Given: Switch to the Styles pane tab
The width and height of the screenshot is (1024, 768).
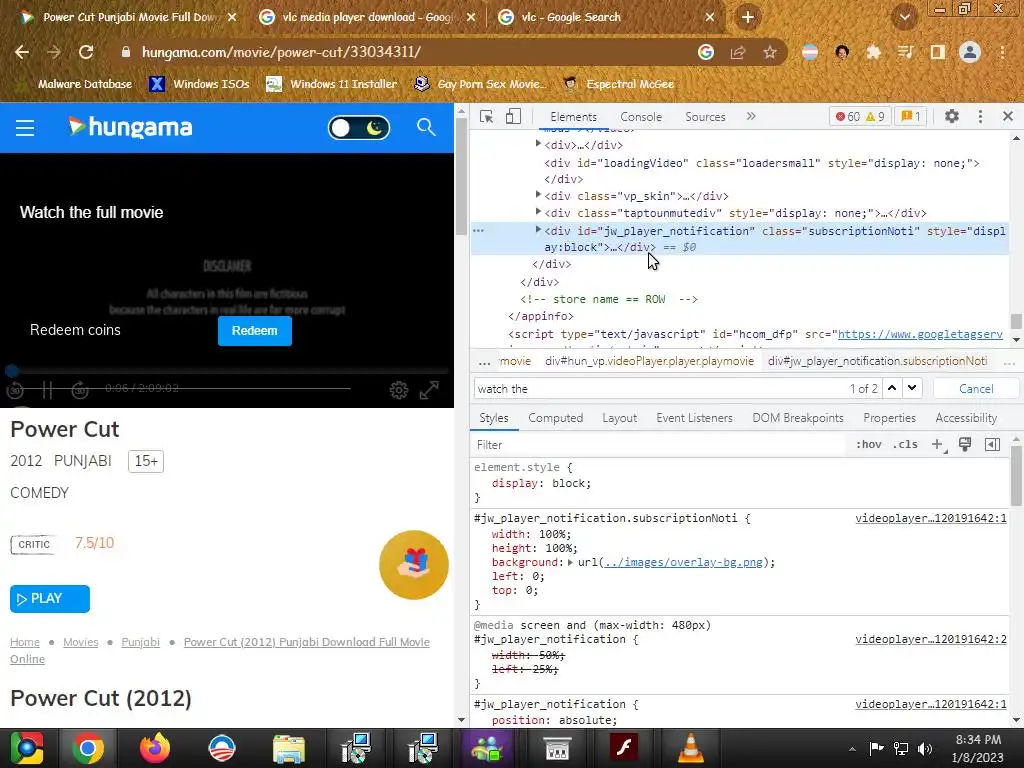Looking at the screenshot, I should click(494, 418).
